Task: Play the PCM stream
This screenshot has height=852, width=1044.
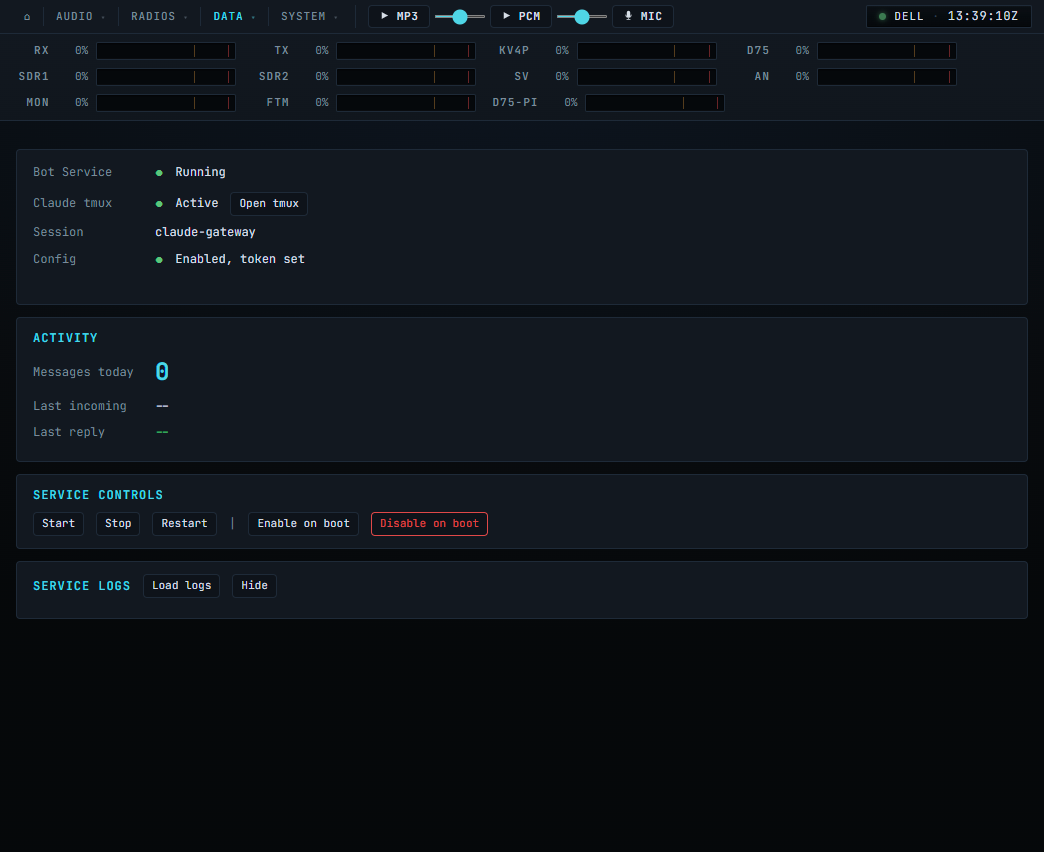Action: coord(521,16)
